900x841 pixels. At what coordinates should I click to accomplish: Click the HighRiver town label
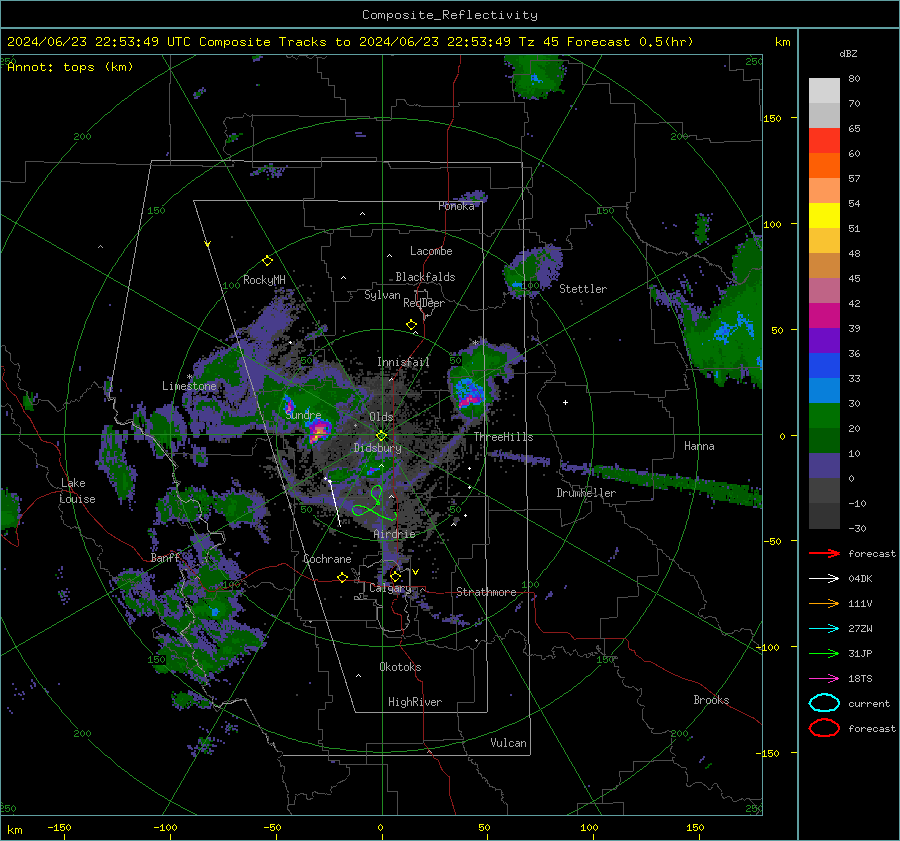click(415, 702)
